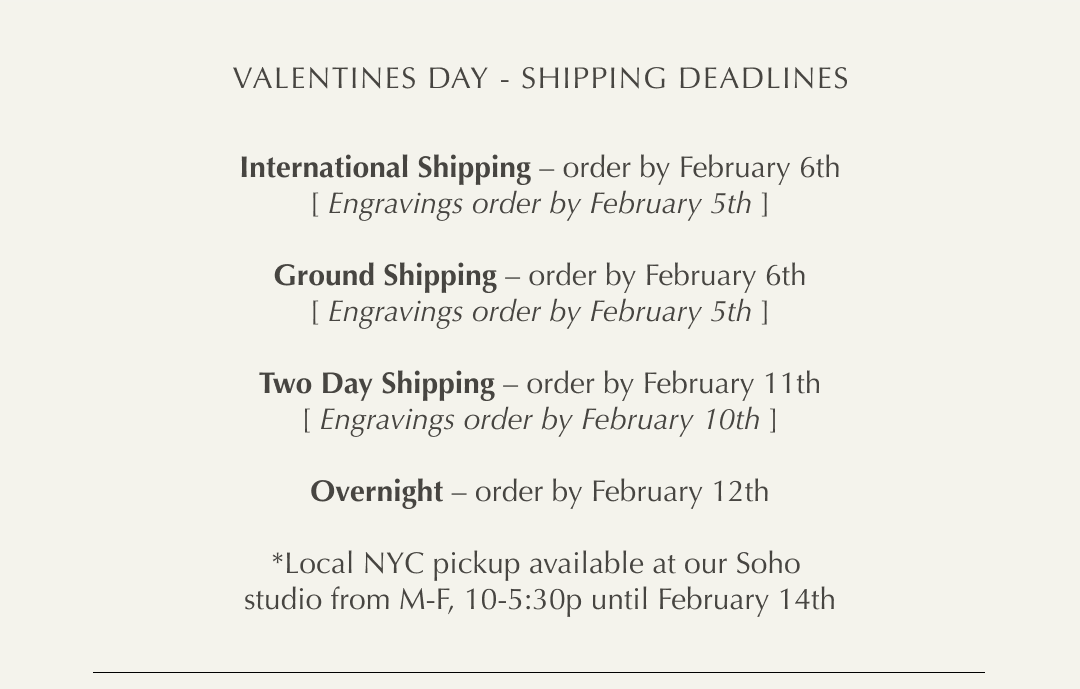Click the bold International Shipping label
Screen dimensions: 1080x689
pos(385,168)
